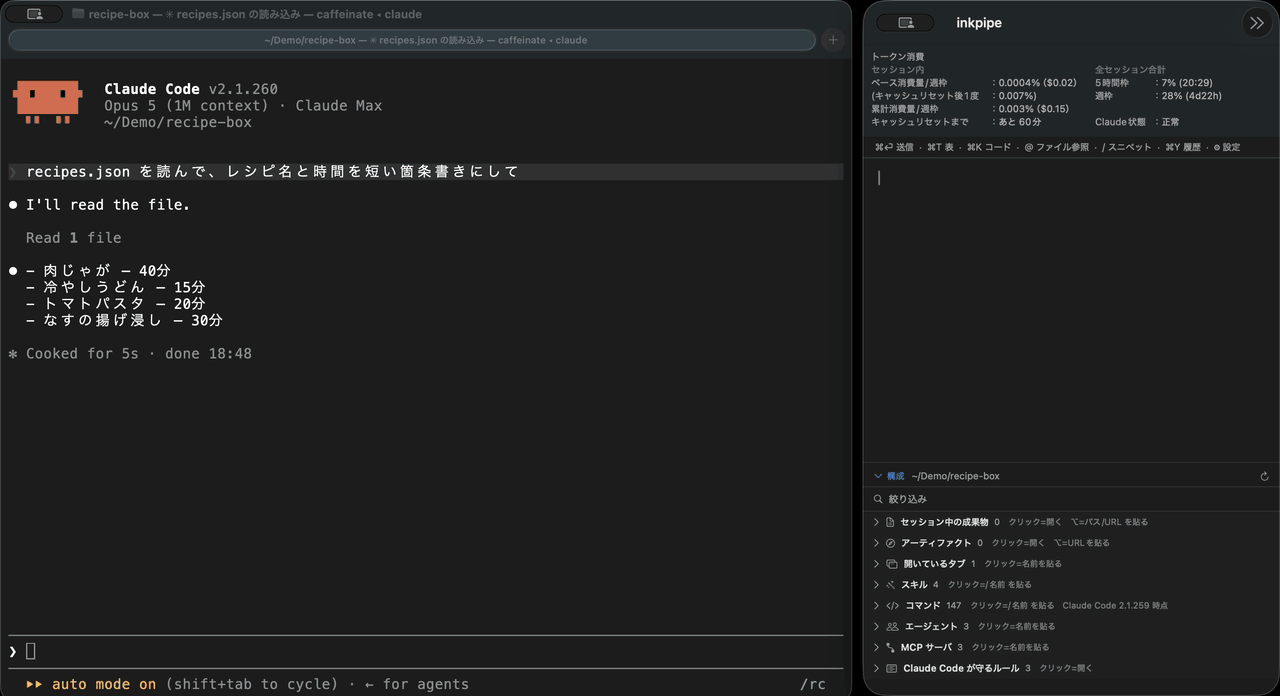The image size is (1280, 696).
Task: Click the branch icon for MCP サーバ
Action: pos(890,648)
